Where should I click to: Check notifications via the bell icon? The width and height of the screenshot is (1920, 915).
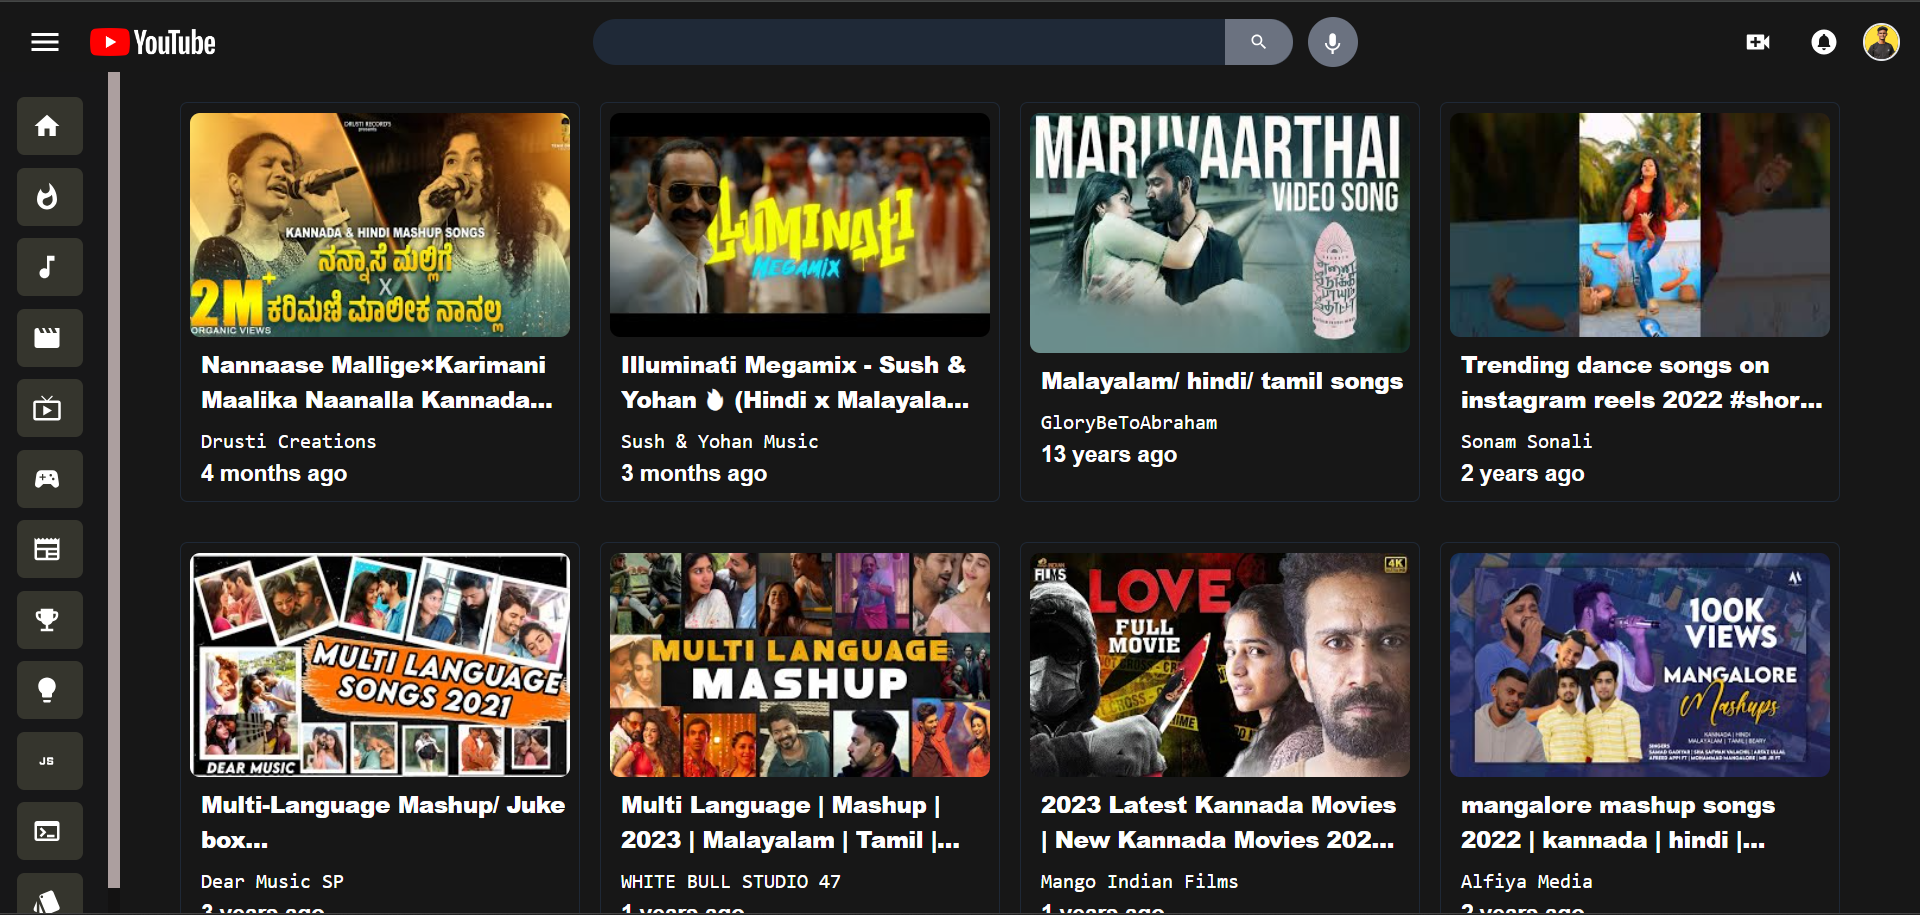(1822, 42)
